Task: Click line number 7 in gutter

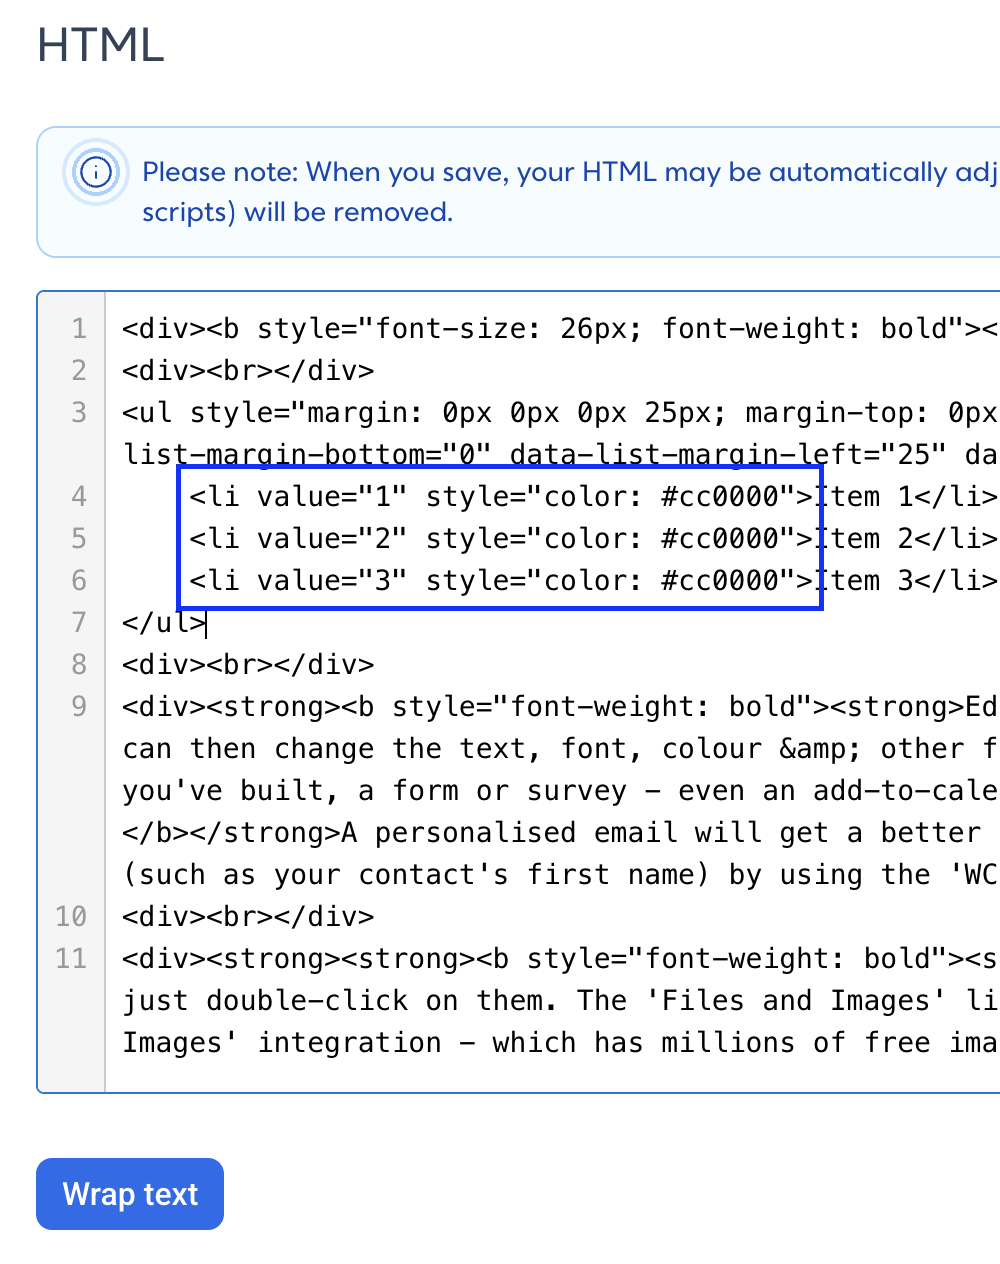Action: tap(79, 623)
